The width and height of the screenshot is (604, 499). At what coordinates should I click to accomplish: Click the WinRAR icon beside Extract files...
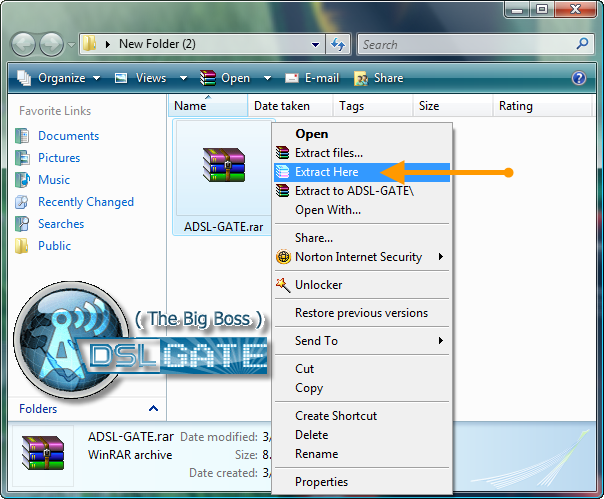tap(282, 153)
